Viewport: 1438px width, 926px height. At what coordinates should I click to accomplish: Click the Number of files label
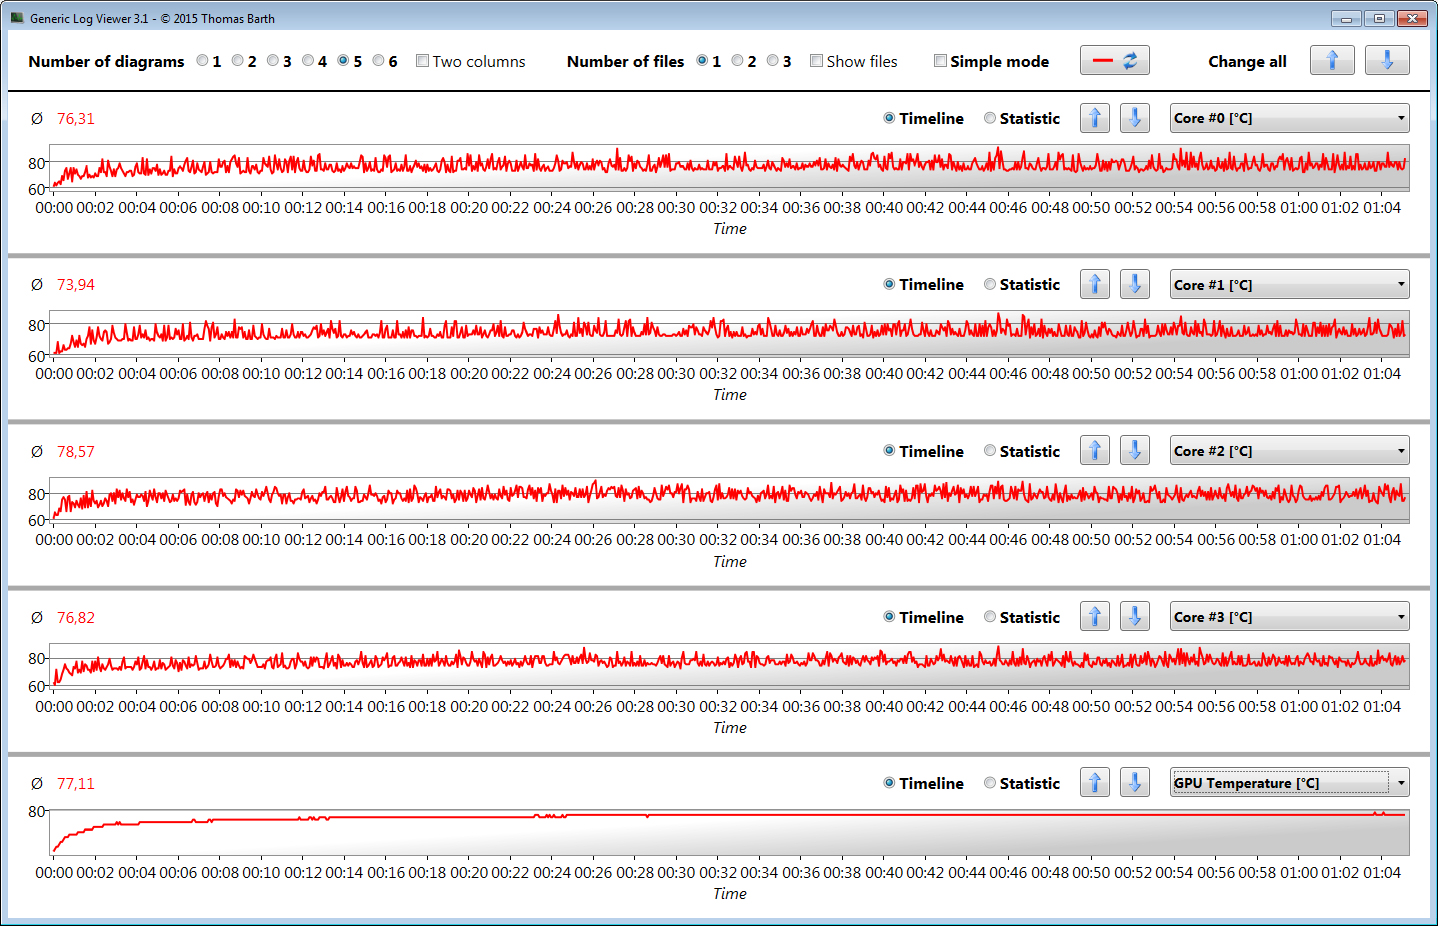(625, 62)
